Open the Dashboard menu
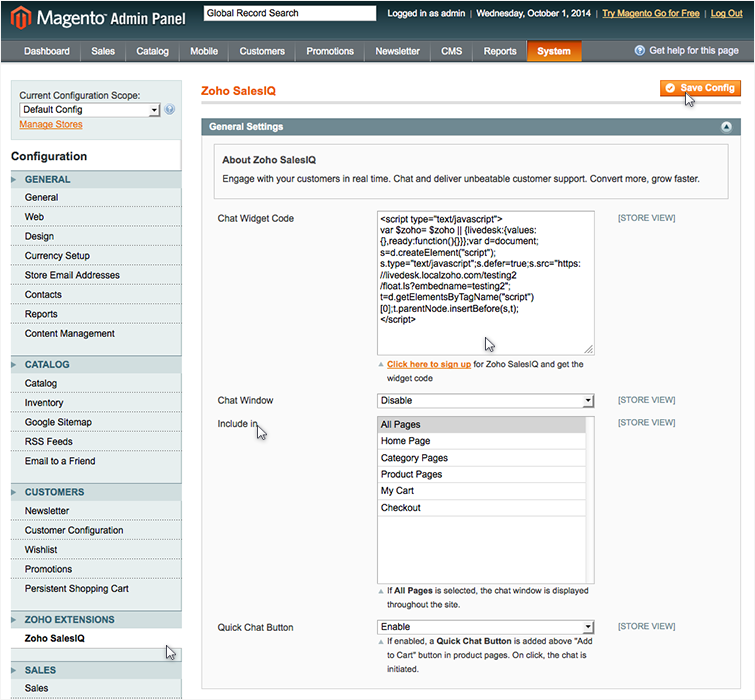Screen dimensions: 755x700 click(47, 51)
